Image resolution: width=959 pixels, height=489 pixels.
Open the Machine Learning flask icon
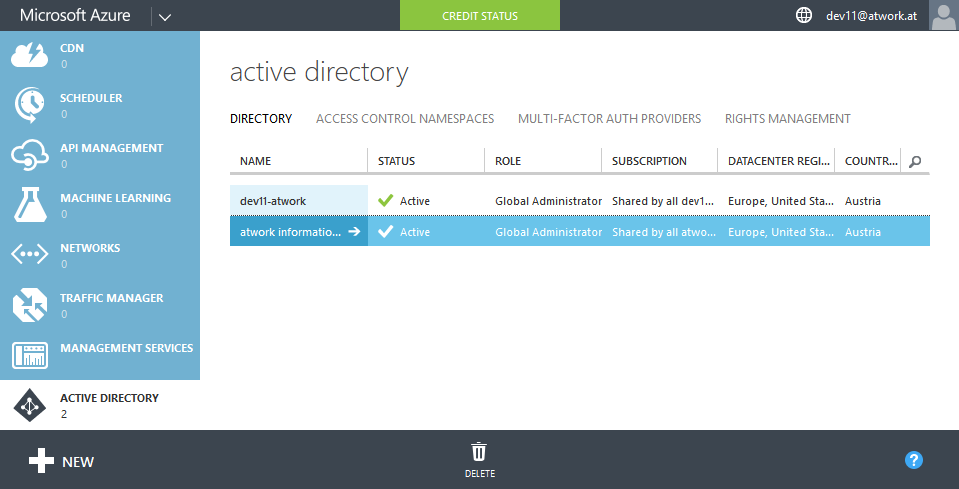coord(29,205)
